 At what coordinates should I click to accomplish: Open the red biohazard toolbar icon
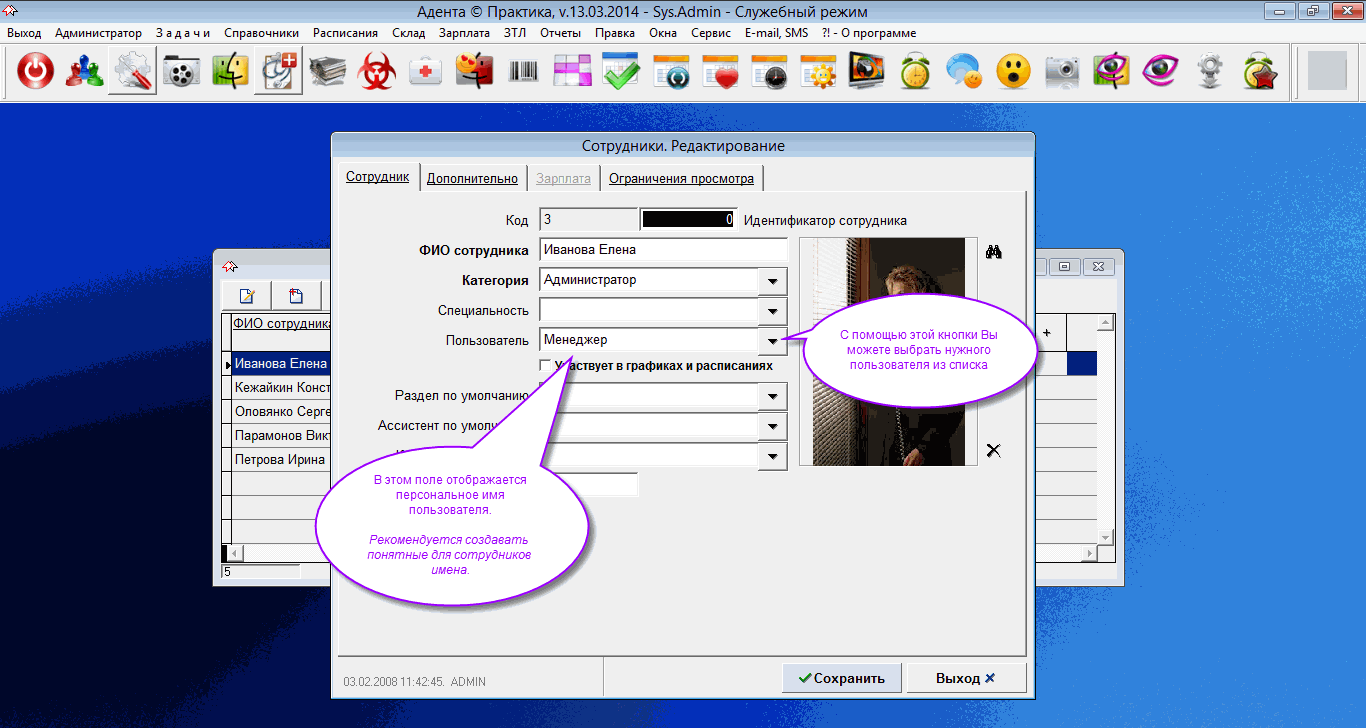pos(377,72)
